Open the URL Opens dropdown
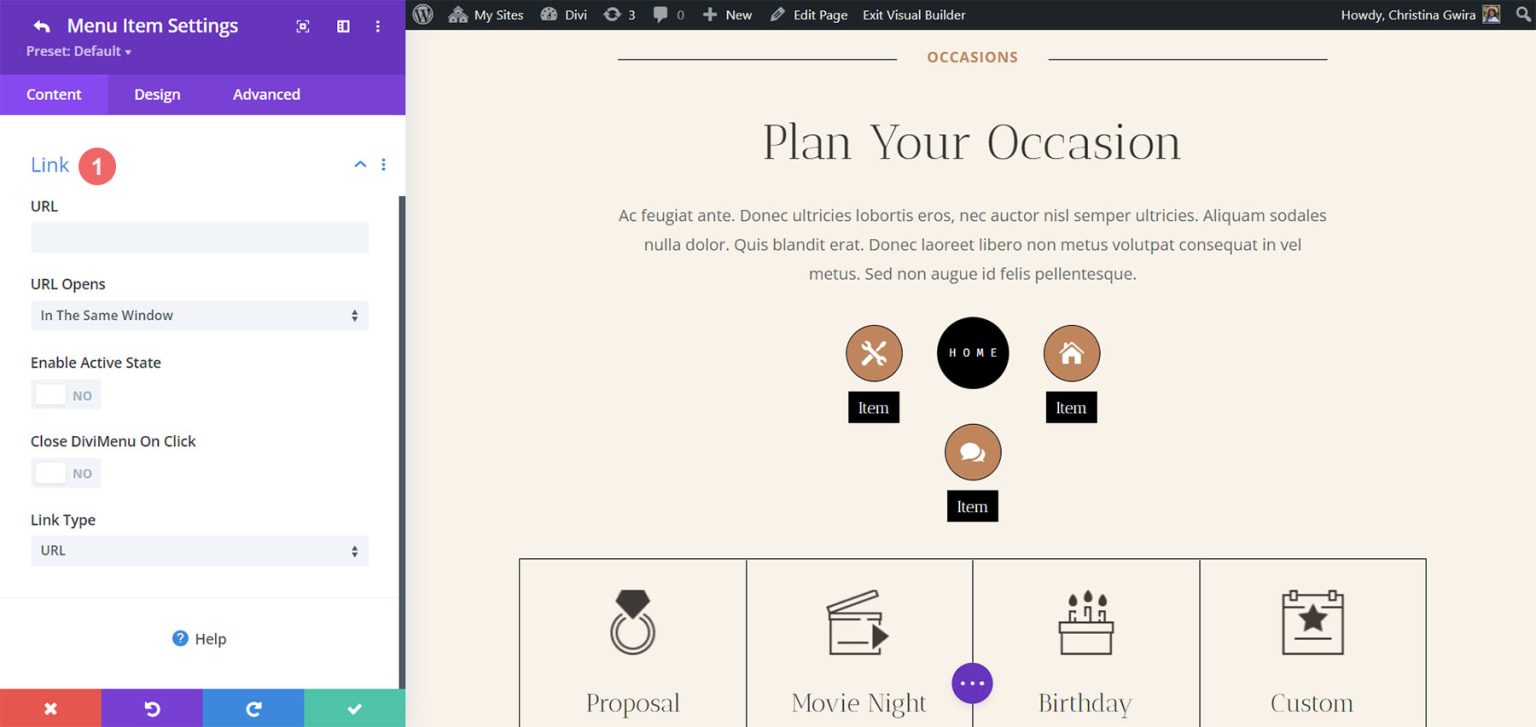The width and height of the screenshot is (1536, 727). pos(199,315)
